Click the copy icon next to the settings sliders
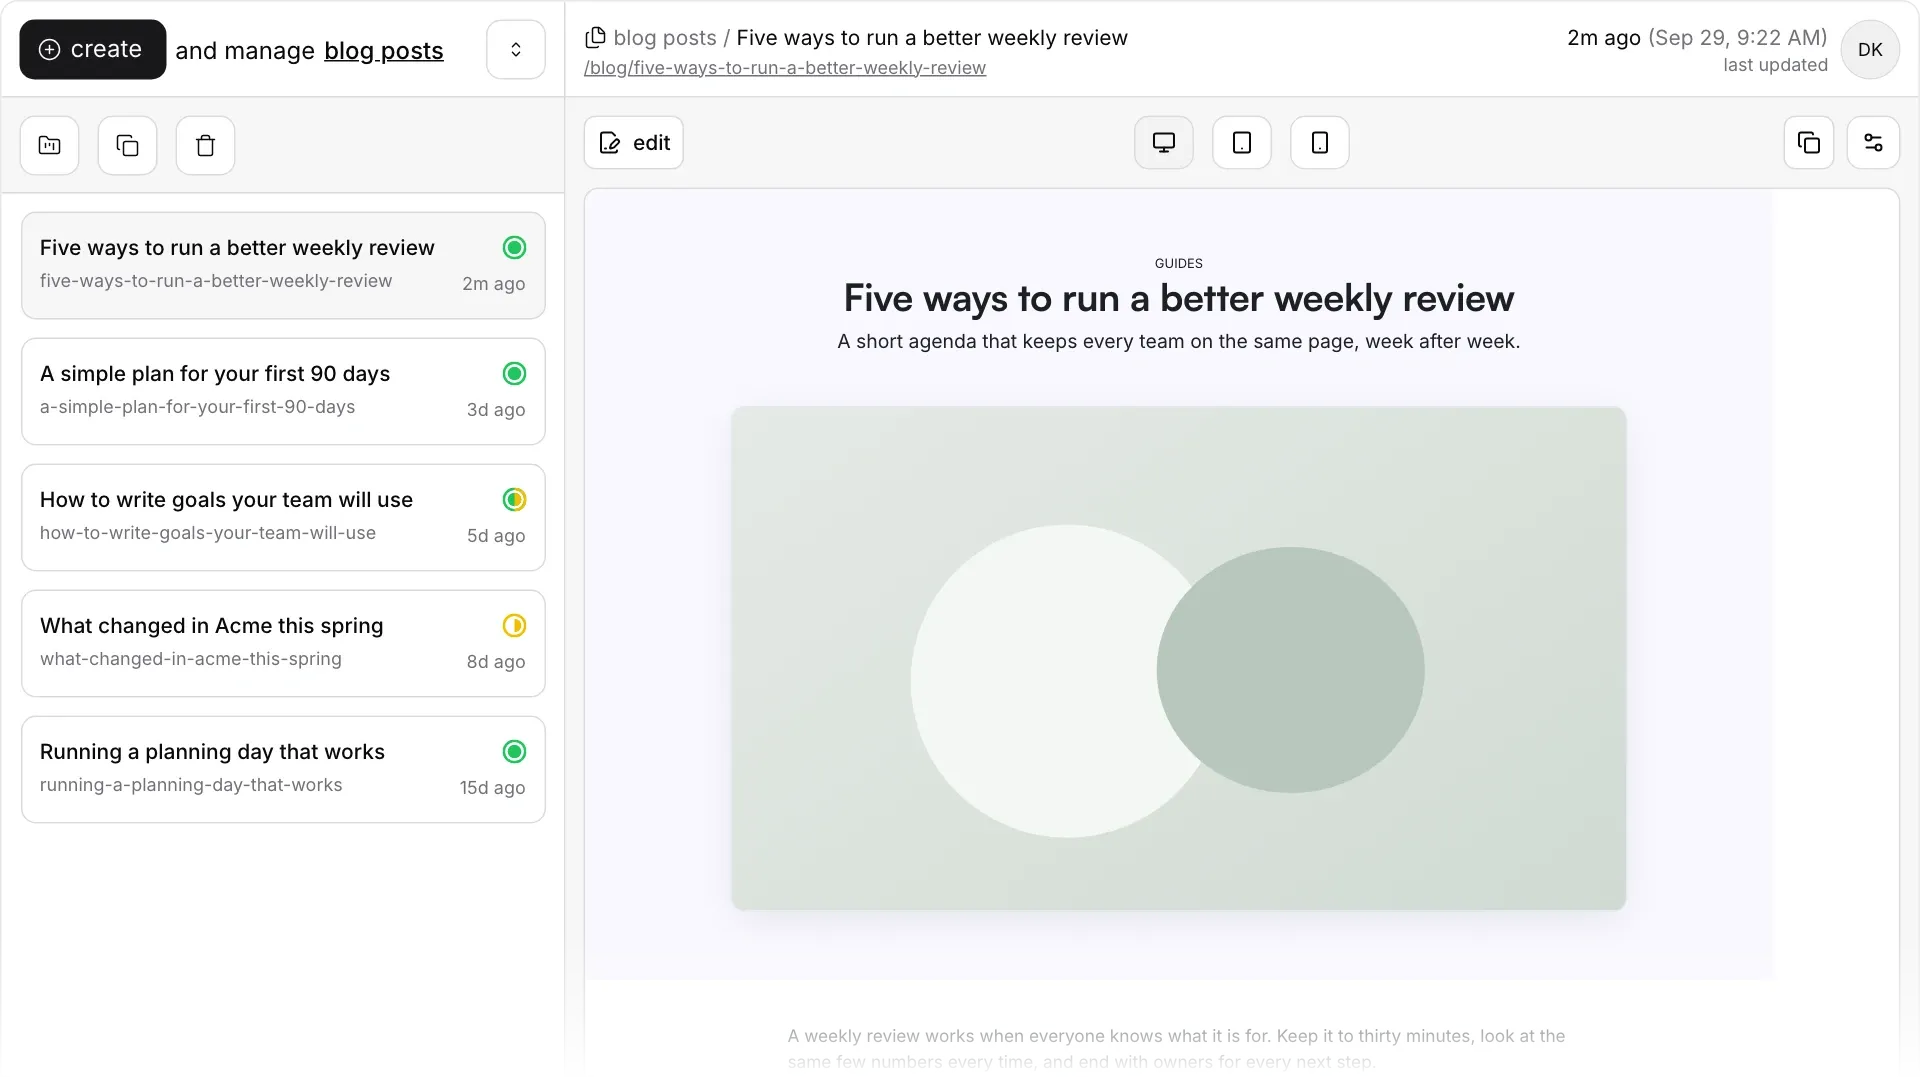1920x1080 pixels. 1808,143
